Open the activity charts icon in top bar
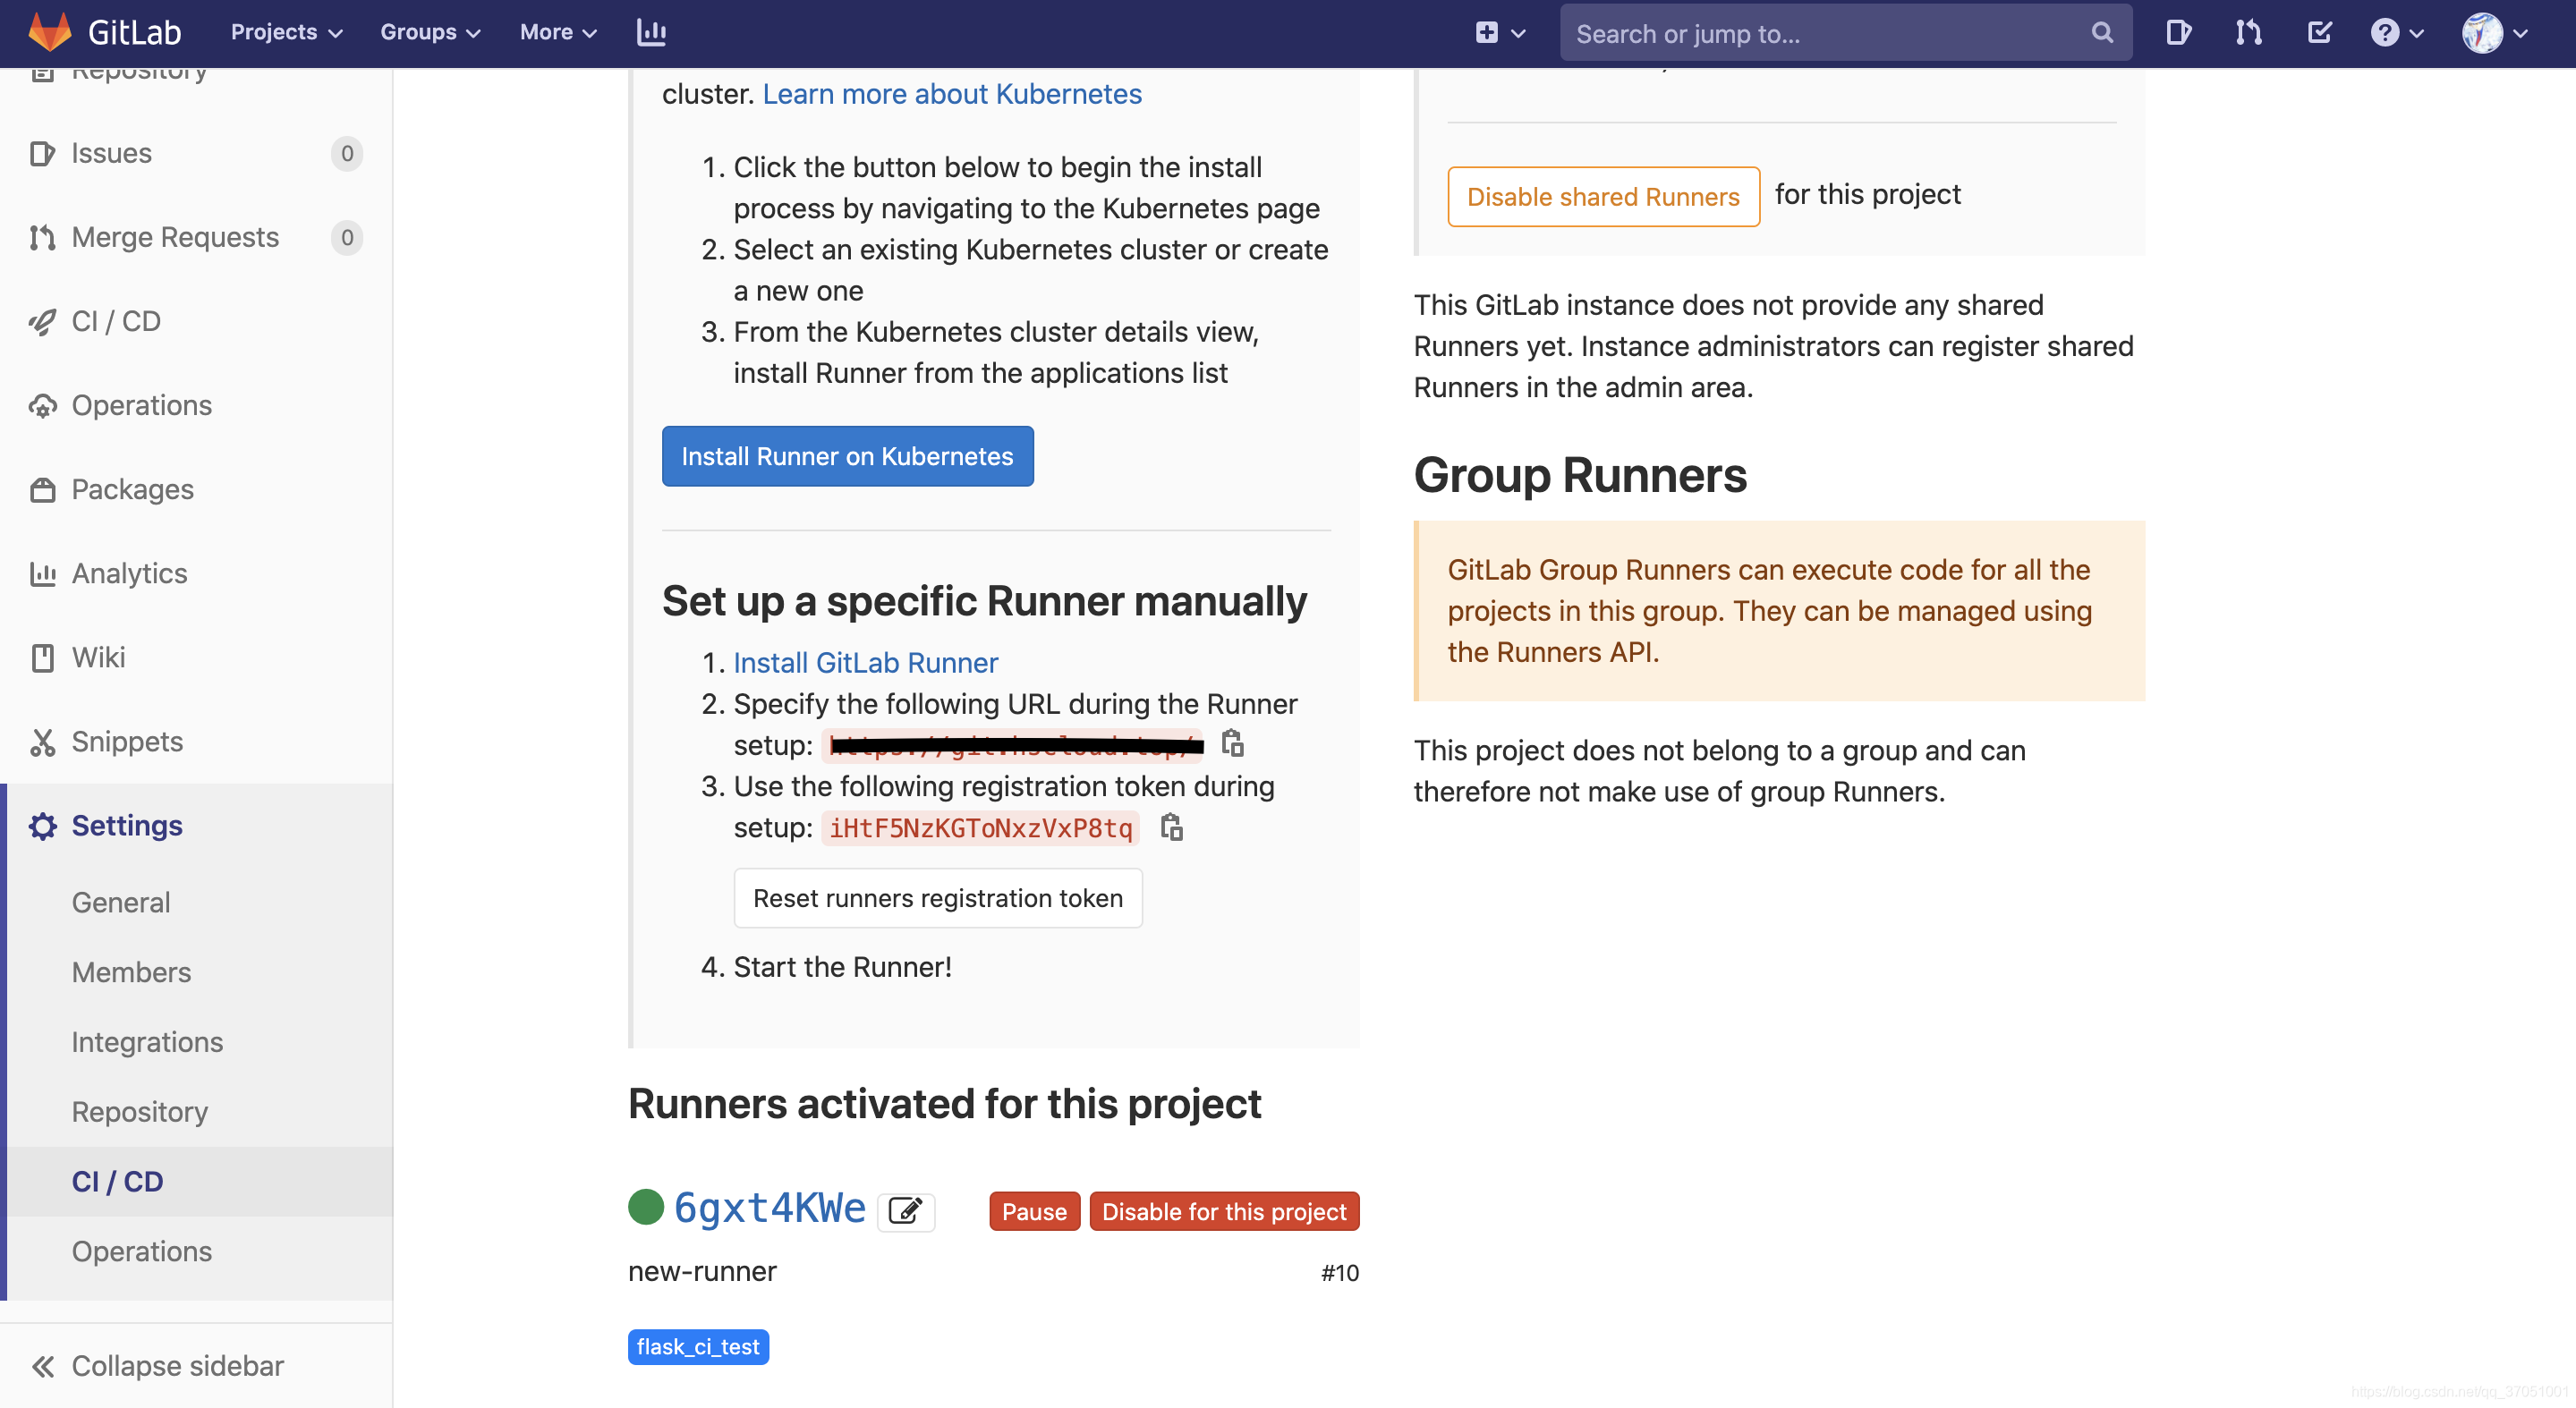This screenshot has height=1408, width=2576. pos(651,31)
